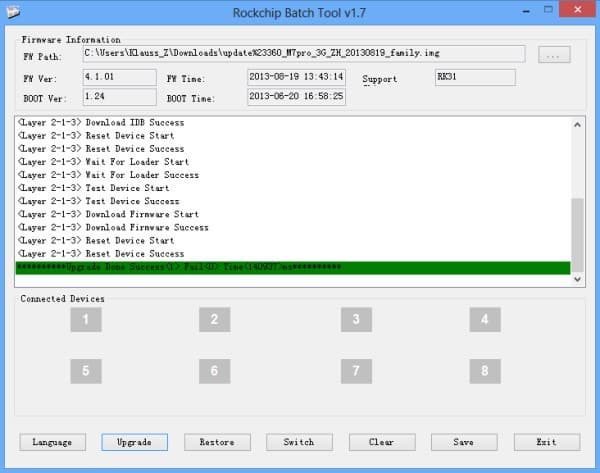Image resolution: width=600 pixels, height=473 pixels.
Task: Maximize the Rockchip Batch Tool window
Action: [548, 10]
